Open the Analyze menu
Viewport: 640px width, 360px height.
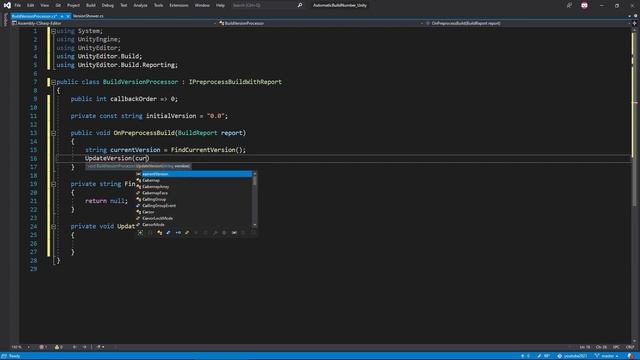(x=140, y=5)
